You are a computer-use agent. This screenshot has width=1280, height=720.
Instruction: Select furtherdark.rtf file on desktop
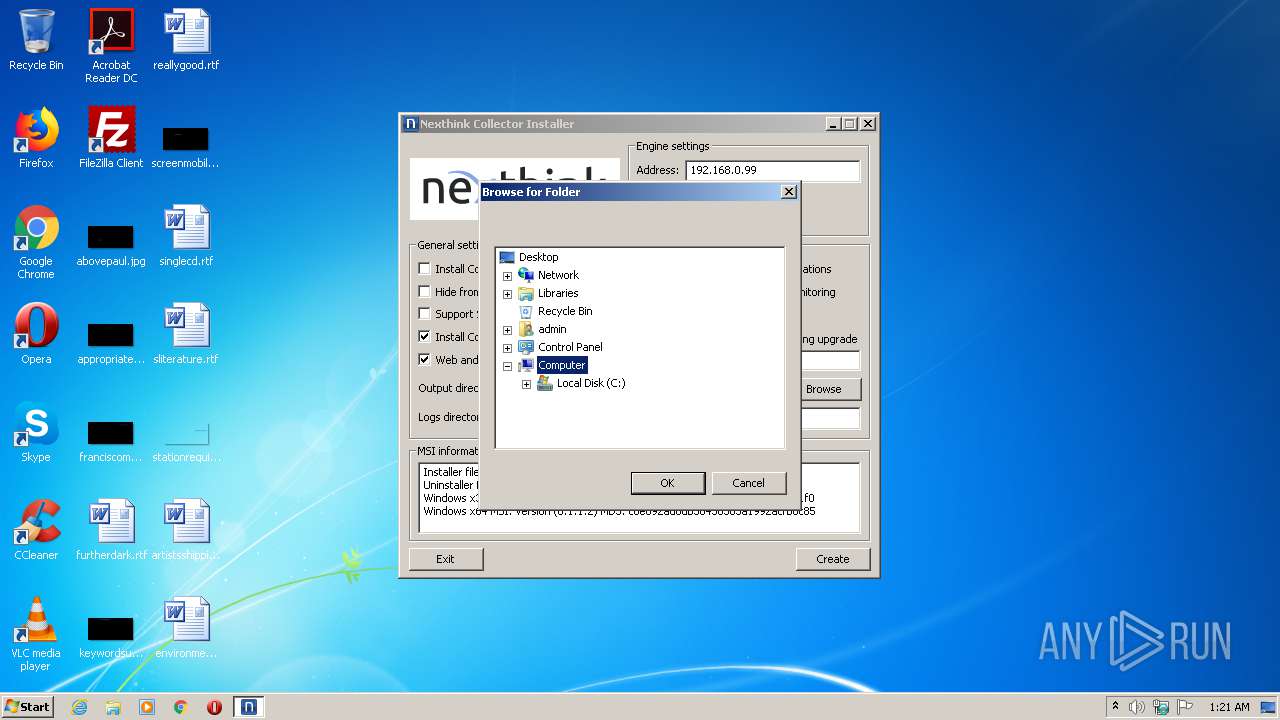pos(111,530)
